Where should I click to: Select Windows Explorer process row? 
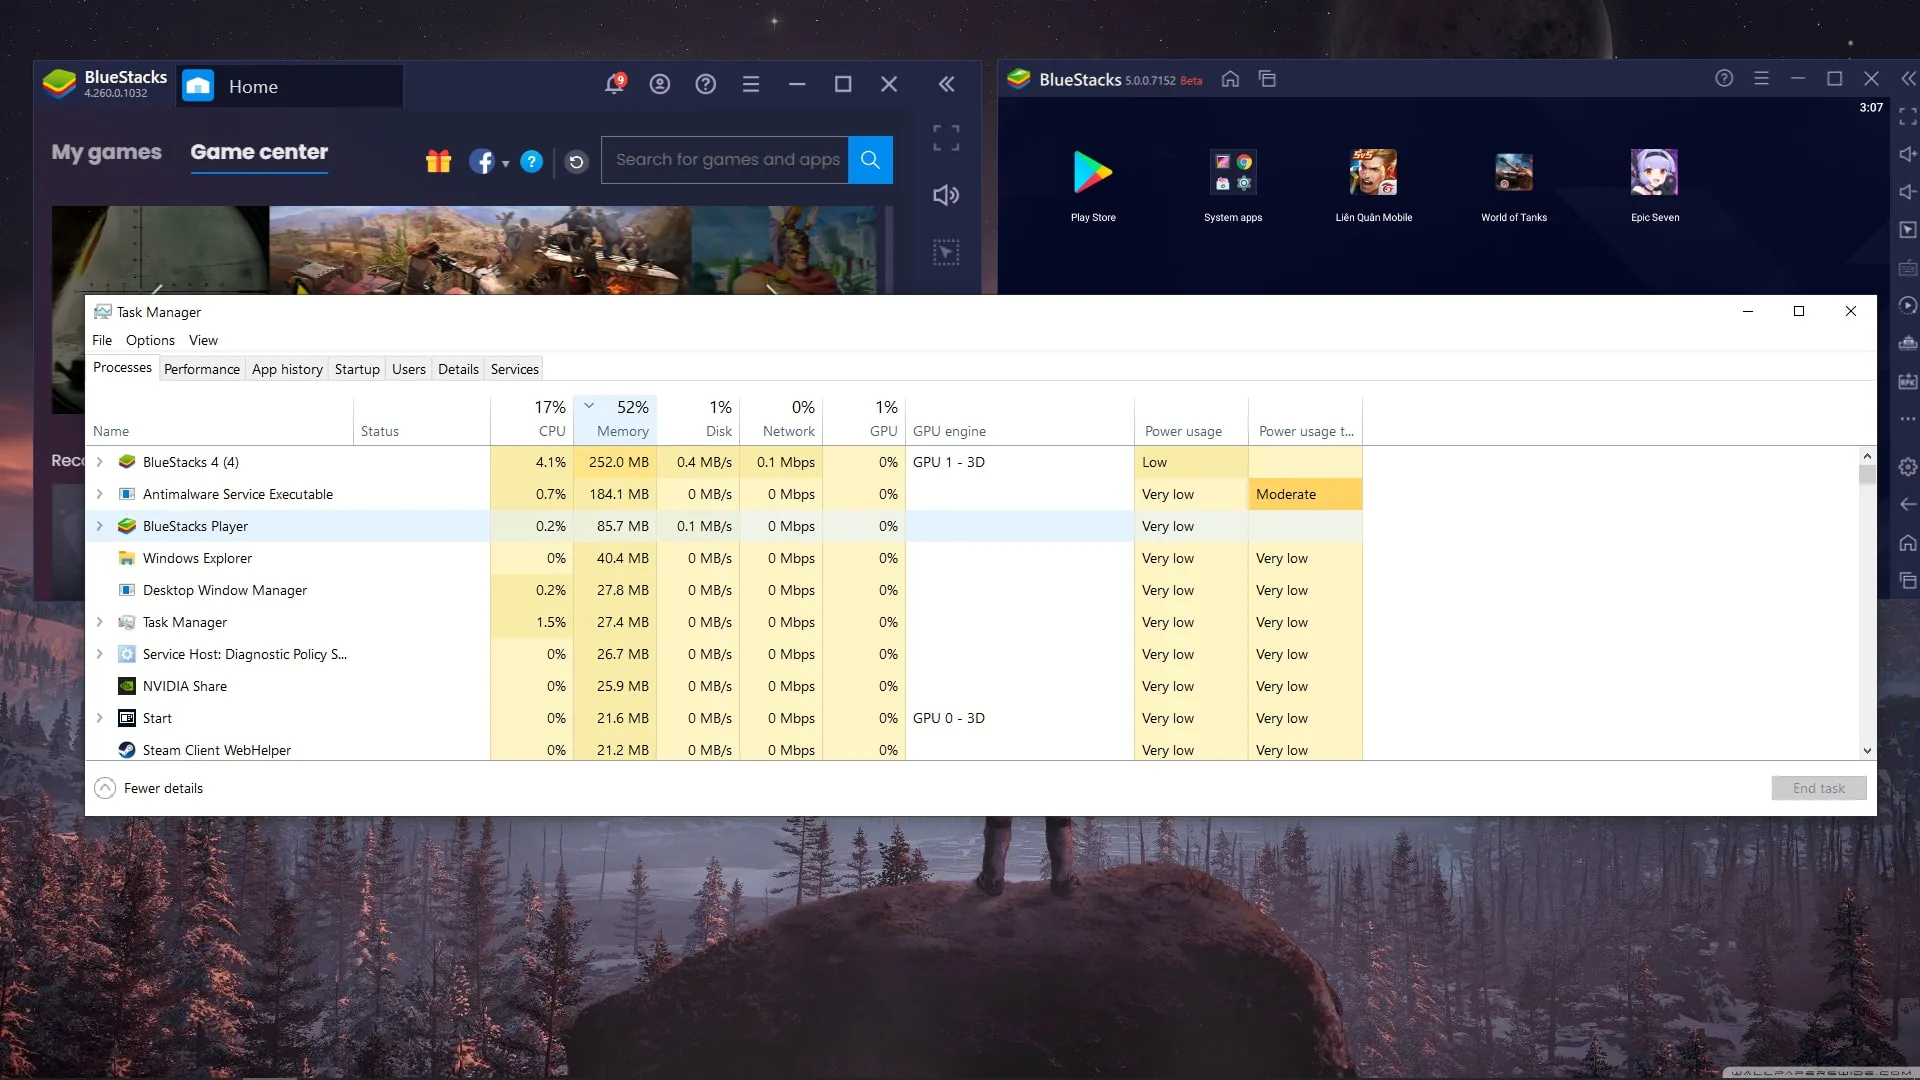point(724,558)
